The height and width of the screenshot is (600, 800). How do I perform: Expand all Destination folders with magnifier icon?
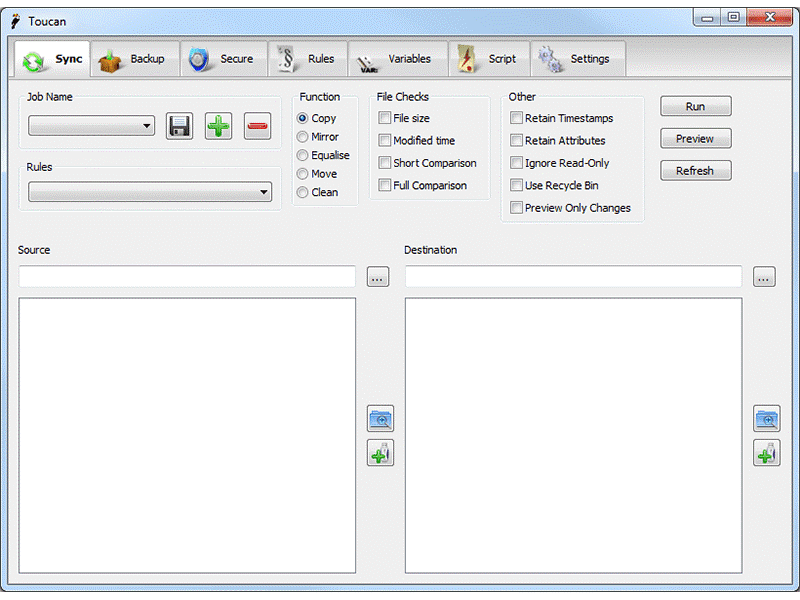(x=766, y=419)
